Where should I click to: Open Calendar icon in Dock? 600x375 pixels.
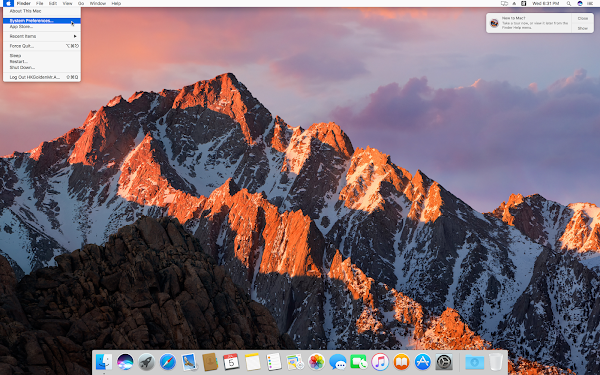[x=231, y=362]
